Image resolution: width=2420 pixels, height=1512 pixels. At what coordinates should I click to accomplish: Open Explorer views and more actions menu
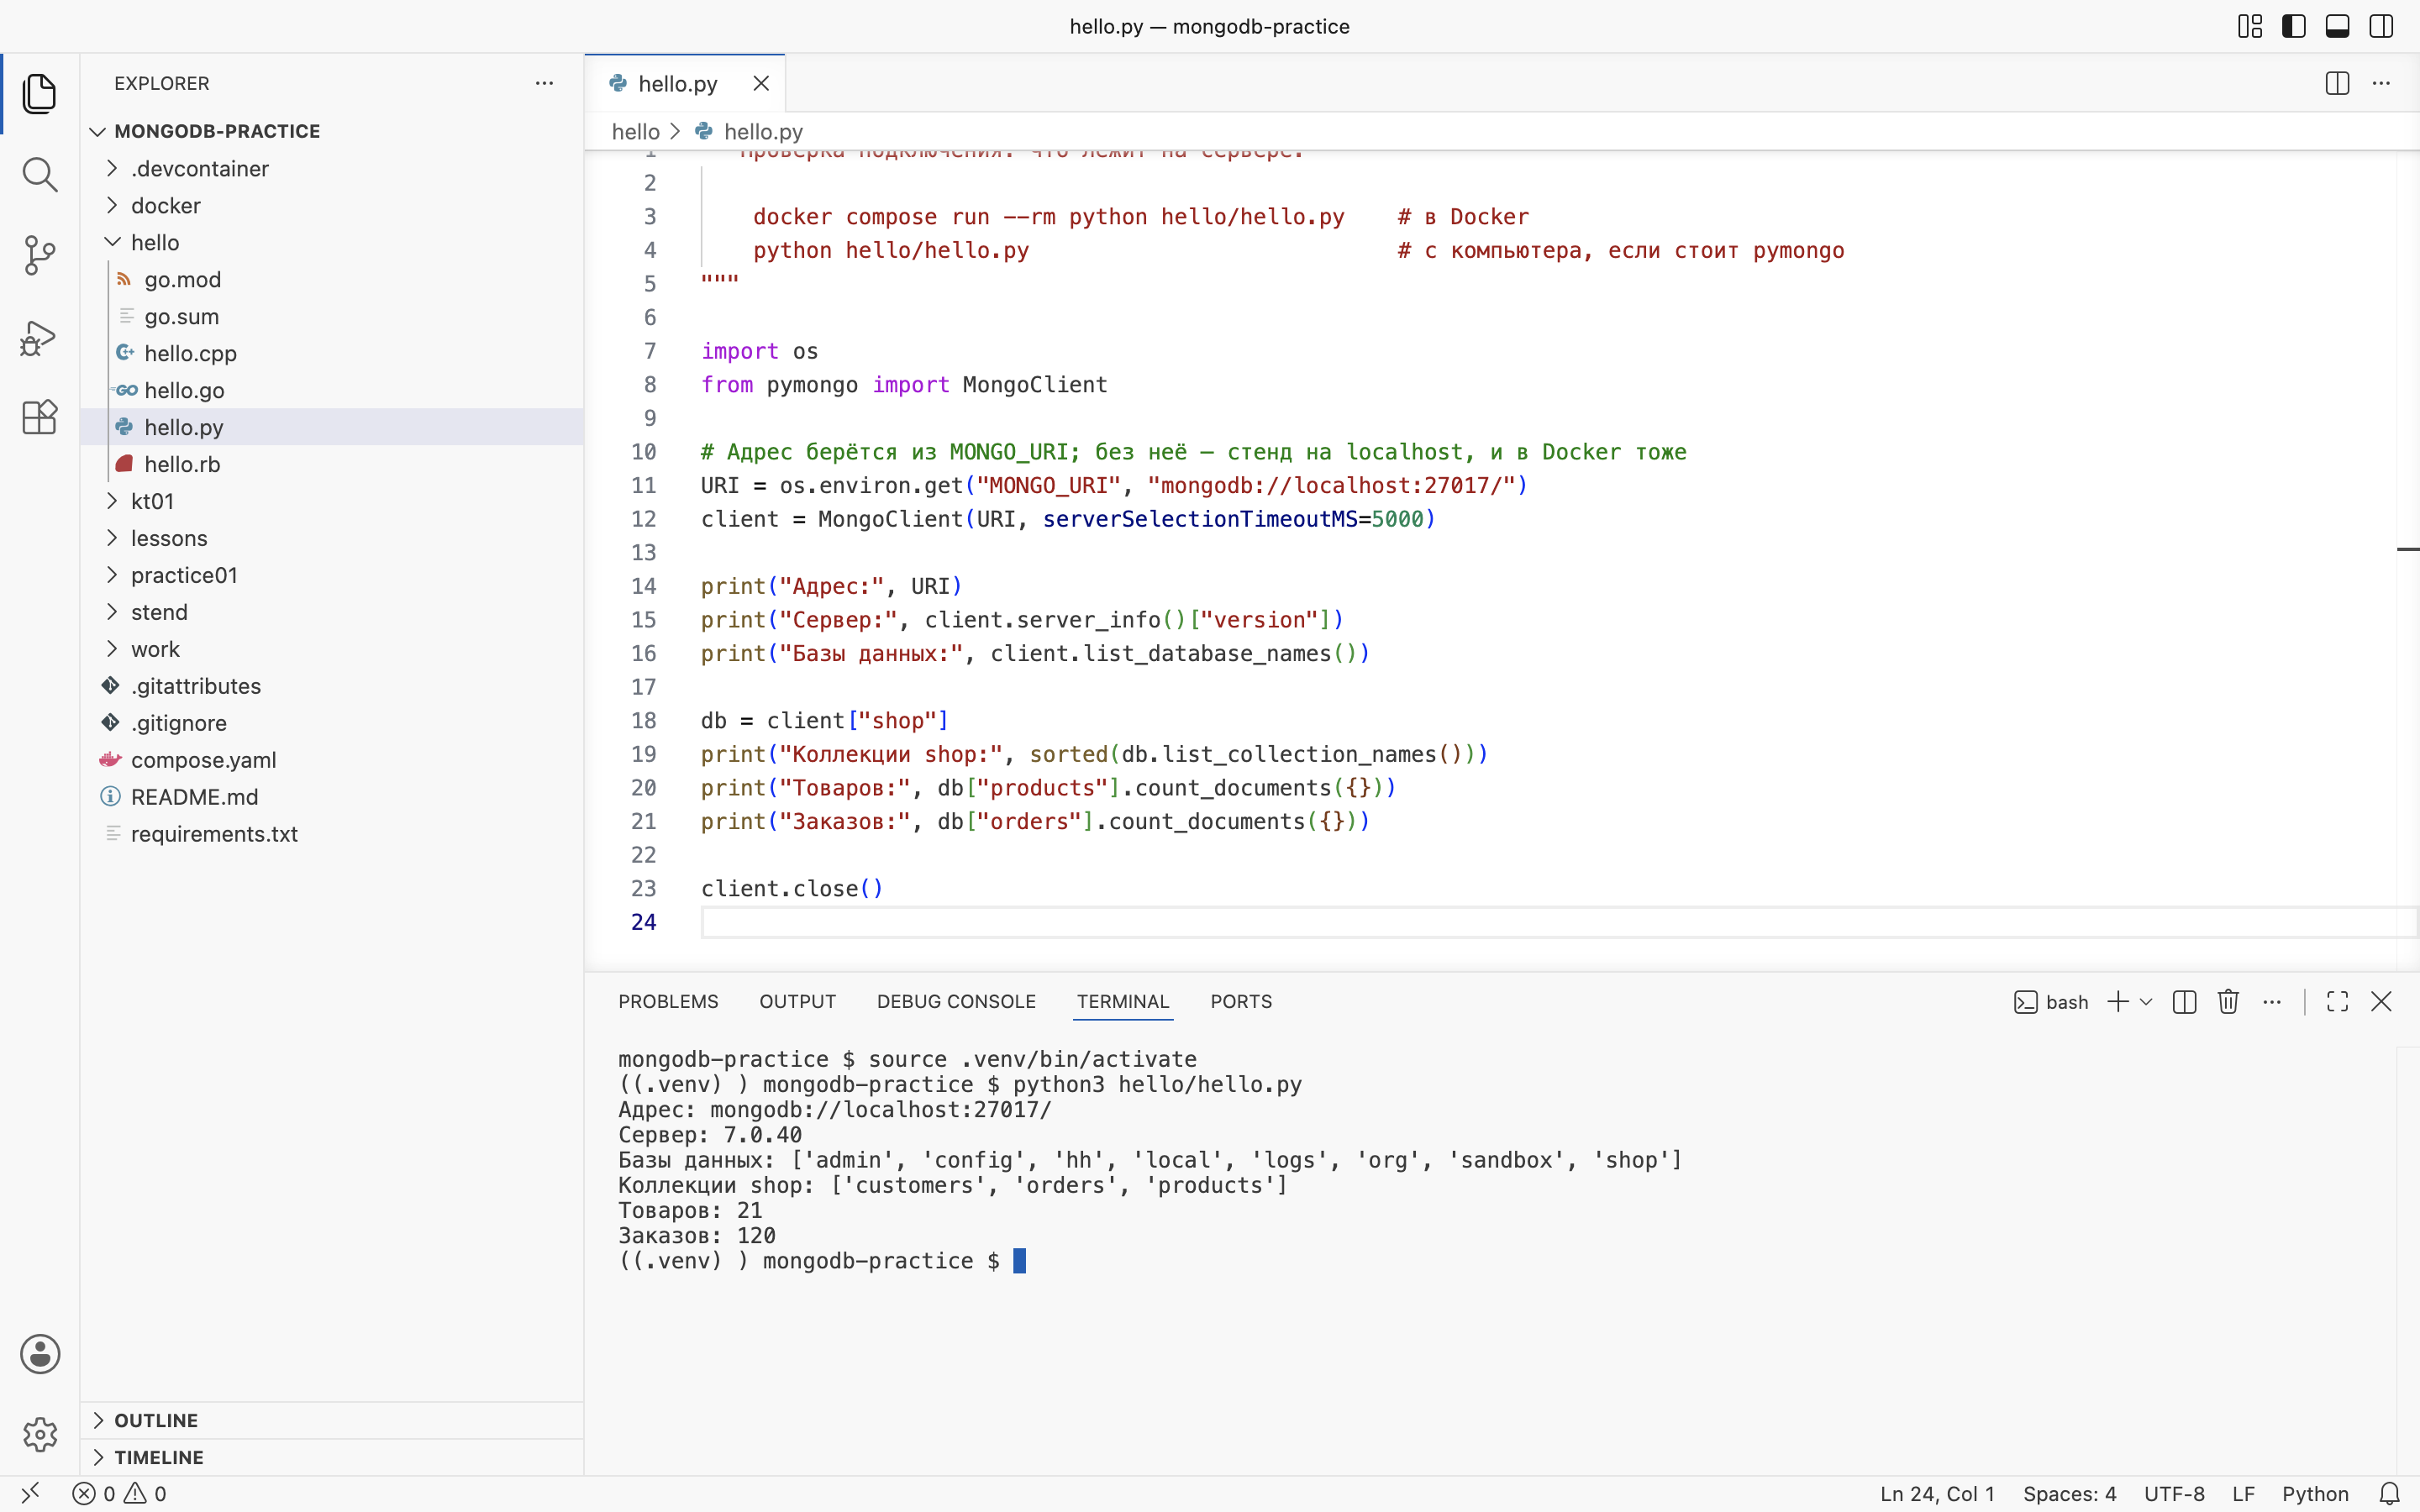pos(544,83)
